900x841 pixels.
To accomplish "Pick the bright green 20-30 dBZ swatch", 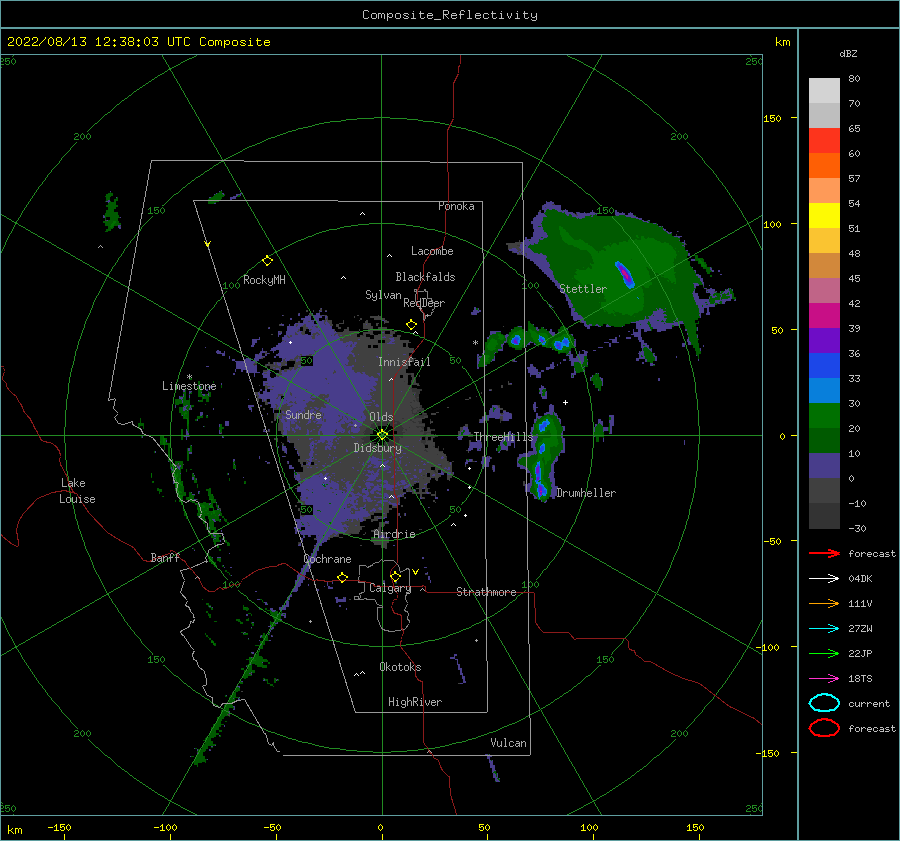I will pos(824,415).
